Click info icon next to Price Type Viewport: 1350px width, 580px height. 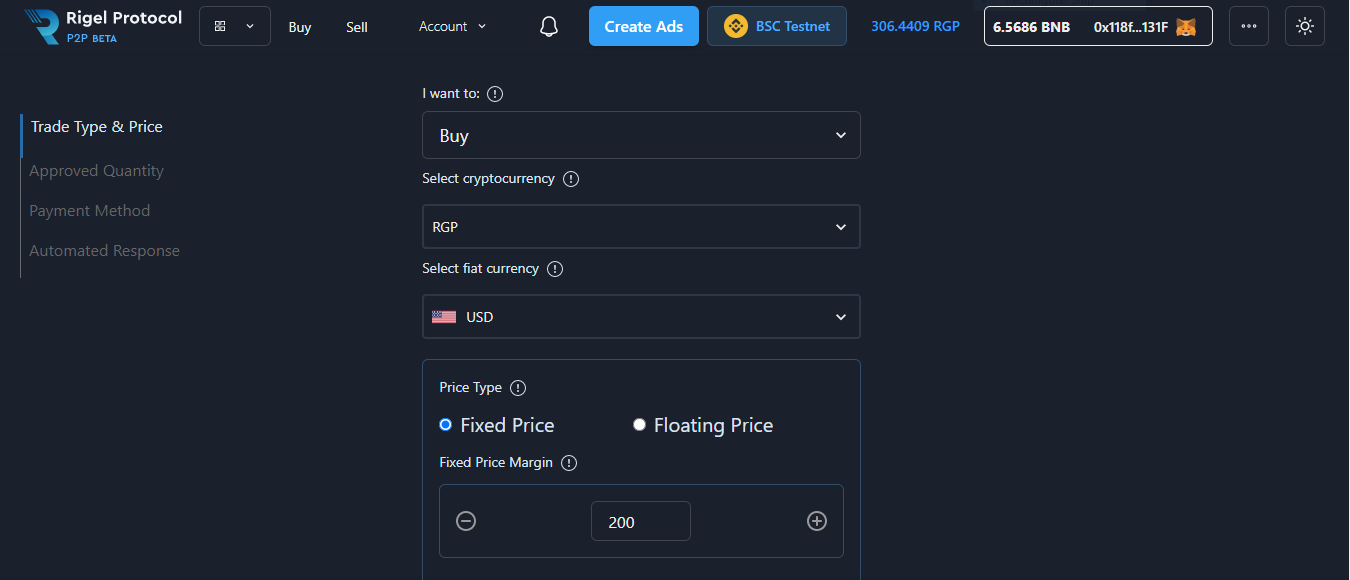pos(518,388)
